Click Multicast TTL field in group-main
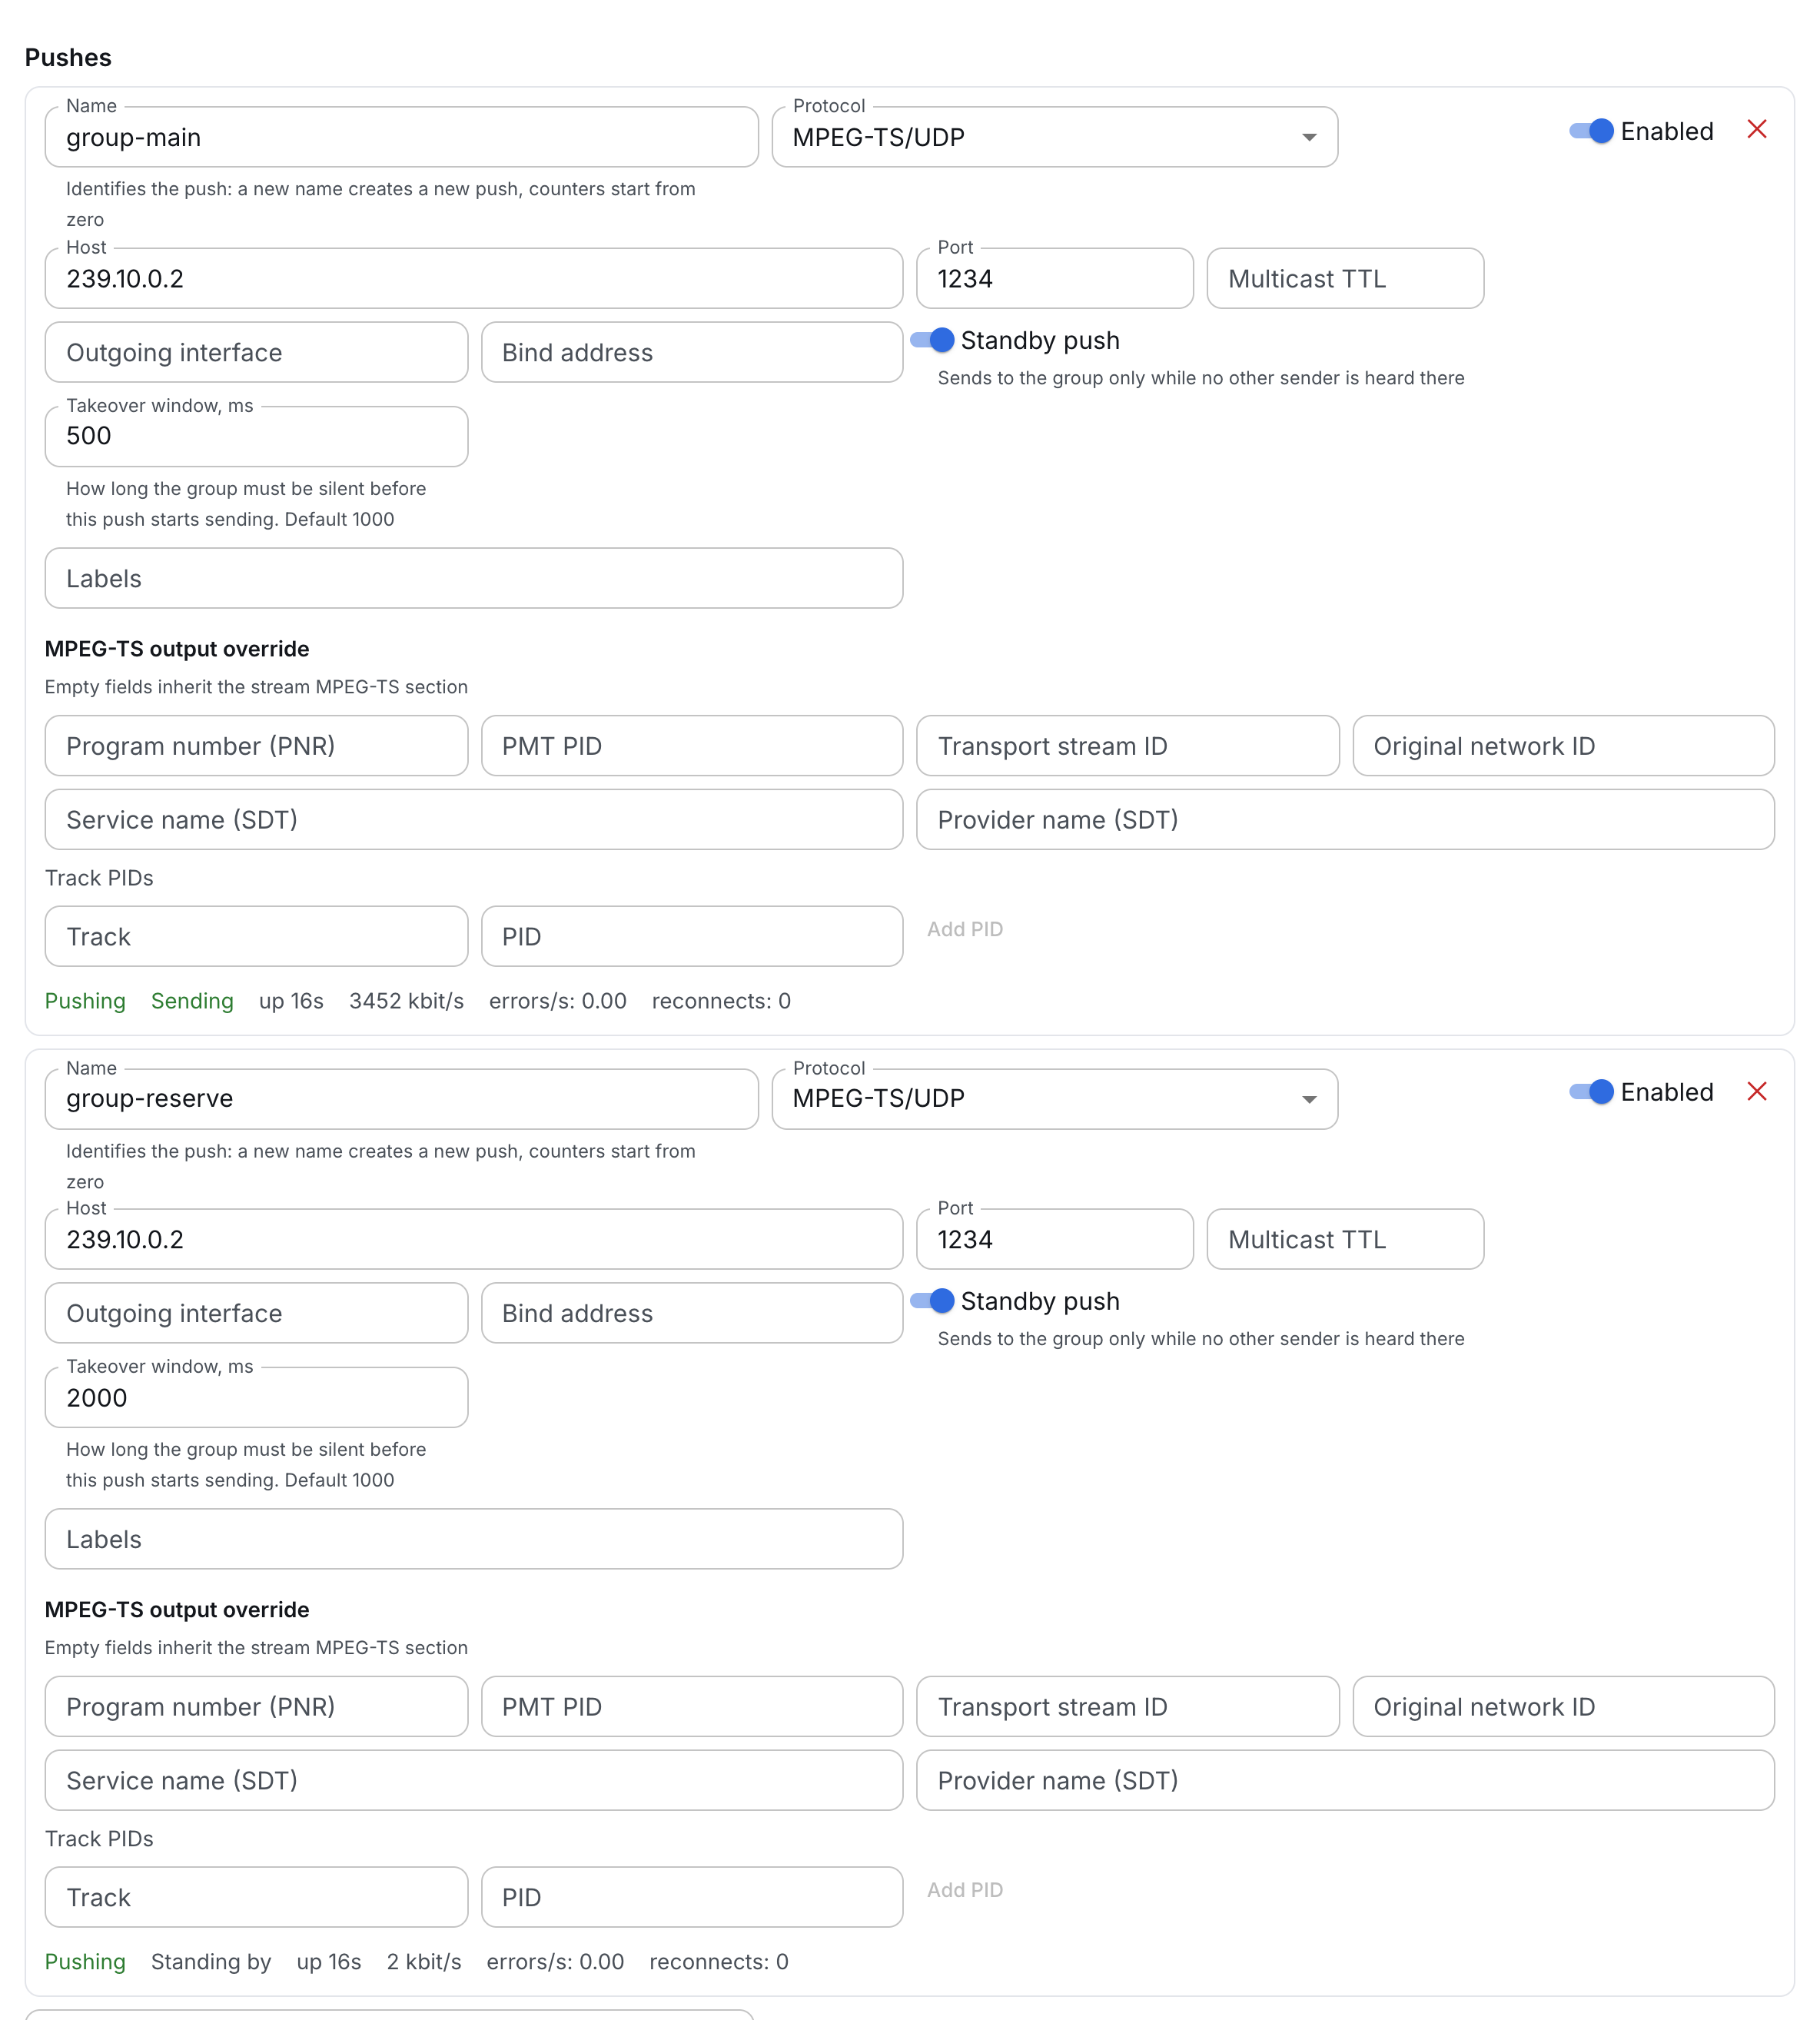 (x=1345, y=278)
